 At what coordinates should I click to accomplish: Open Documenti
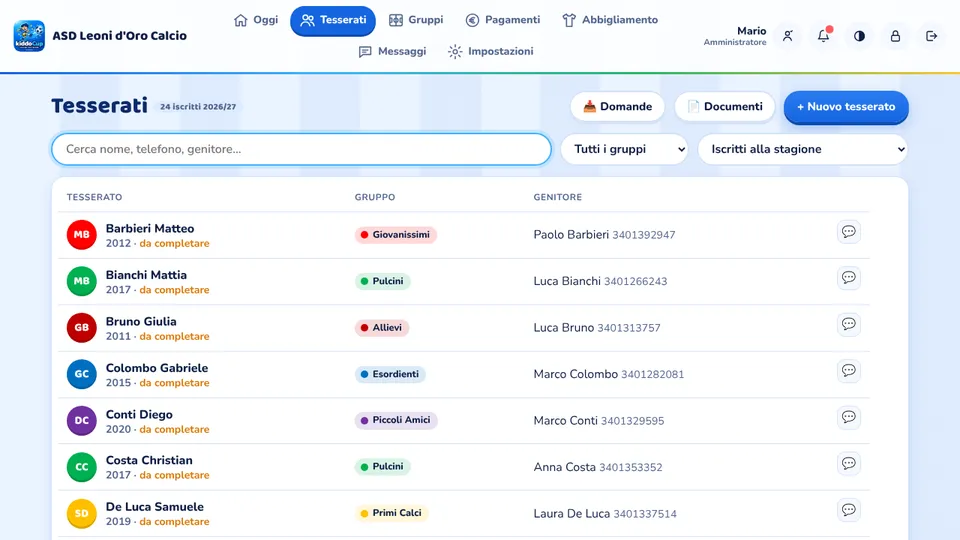tap(724, 107)
